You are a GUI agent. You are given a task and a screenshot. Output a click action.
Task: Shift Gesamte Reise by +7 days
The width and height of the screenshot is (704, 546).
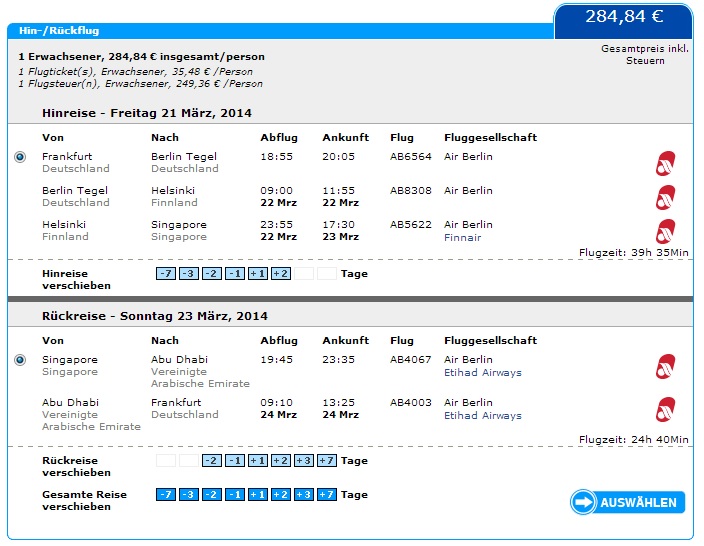pos(327,494)
